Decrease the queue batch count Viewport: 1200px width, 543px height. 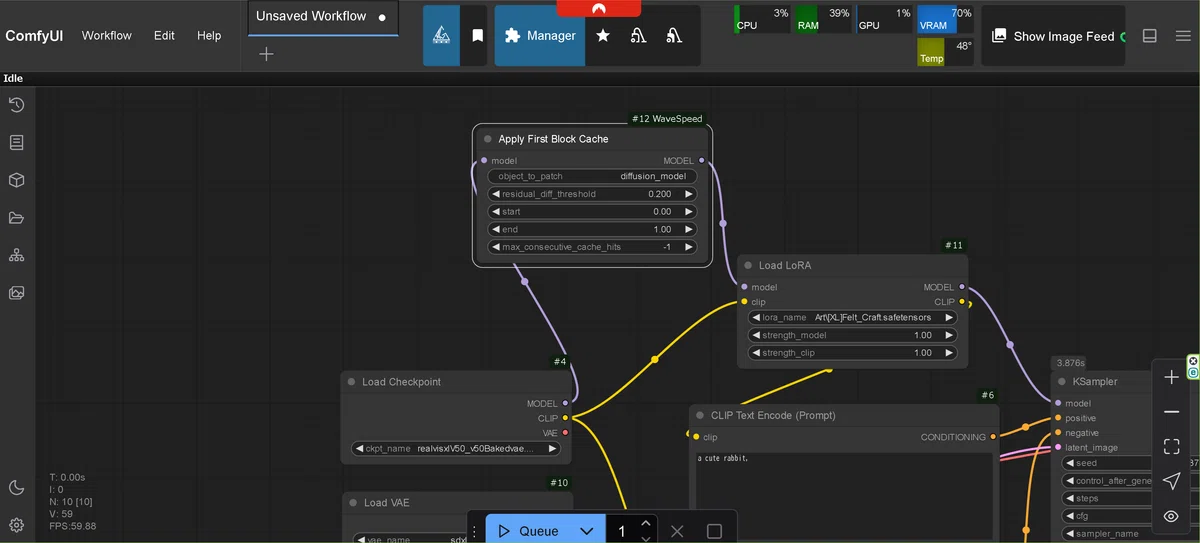pos(646,538)
